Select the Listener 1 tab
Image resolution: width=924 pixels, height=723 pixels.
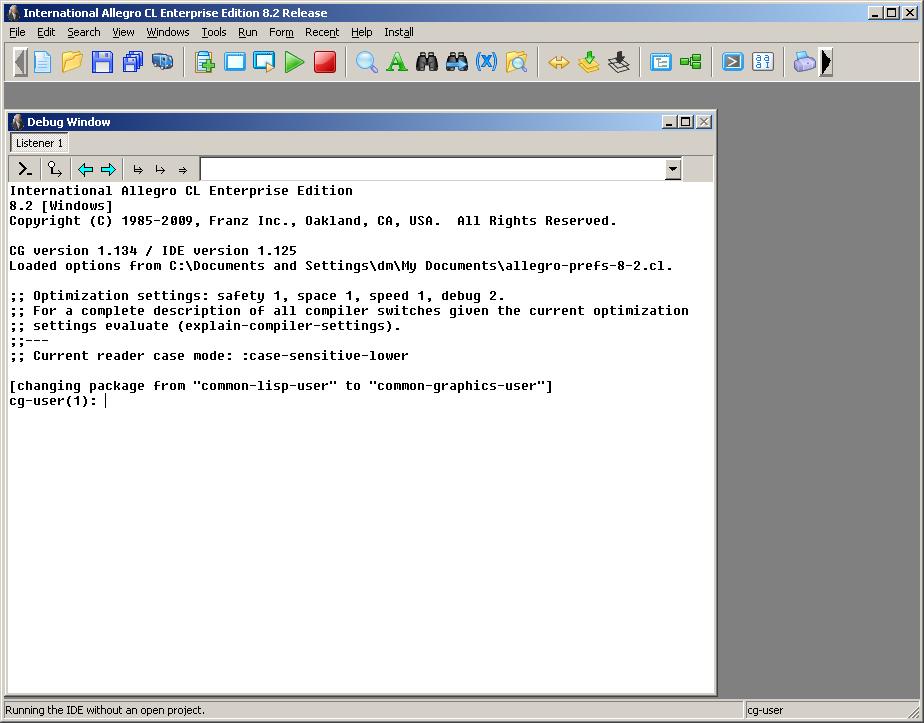click(x=39, y=143)
